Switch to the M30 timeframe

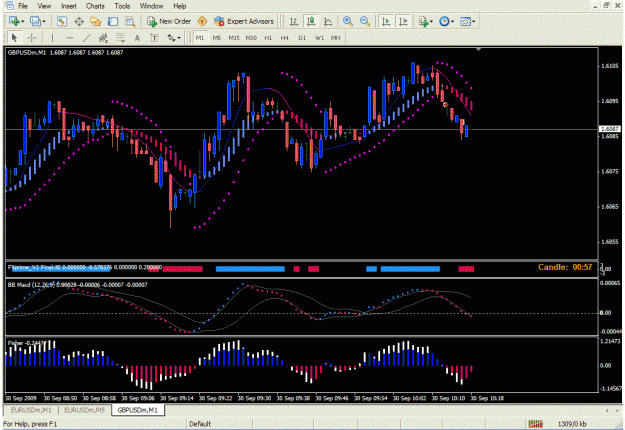[x=251, y=38]
